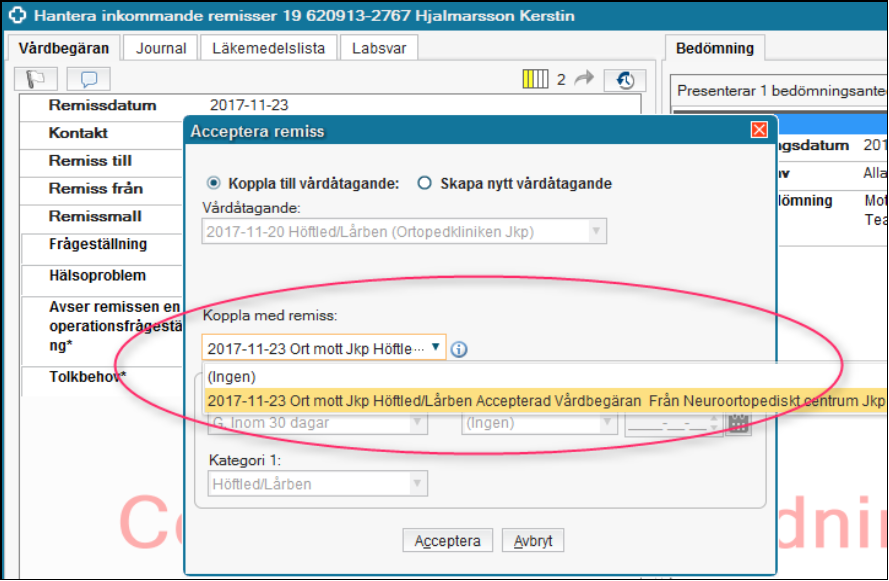889x581 pixels.
Task: Click the grey forward arrow icon
Action: 584,79
